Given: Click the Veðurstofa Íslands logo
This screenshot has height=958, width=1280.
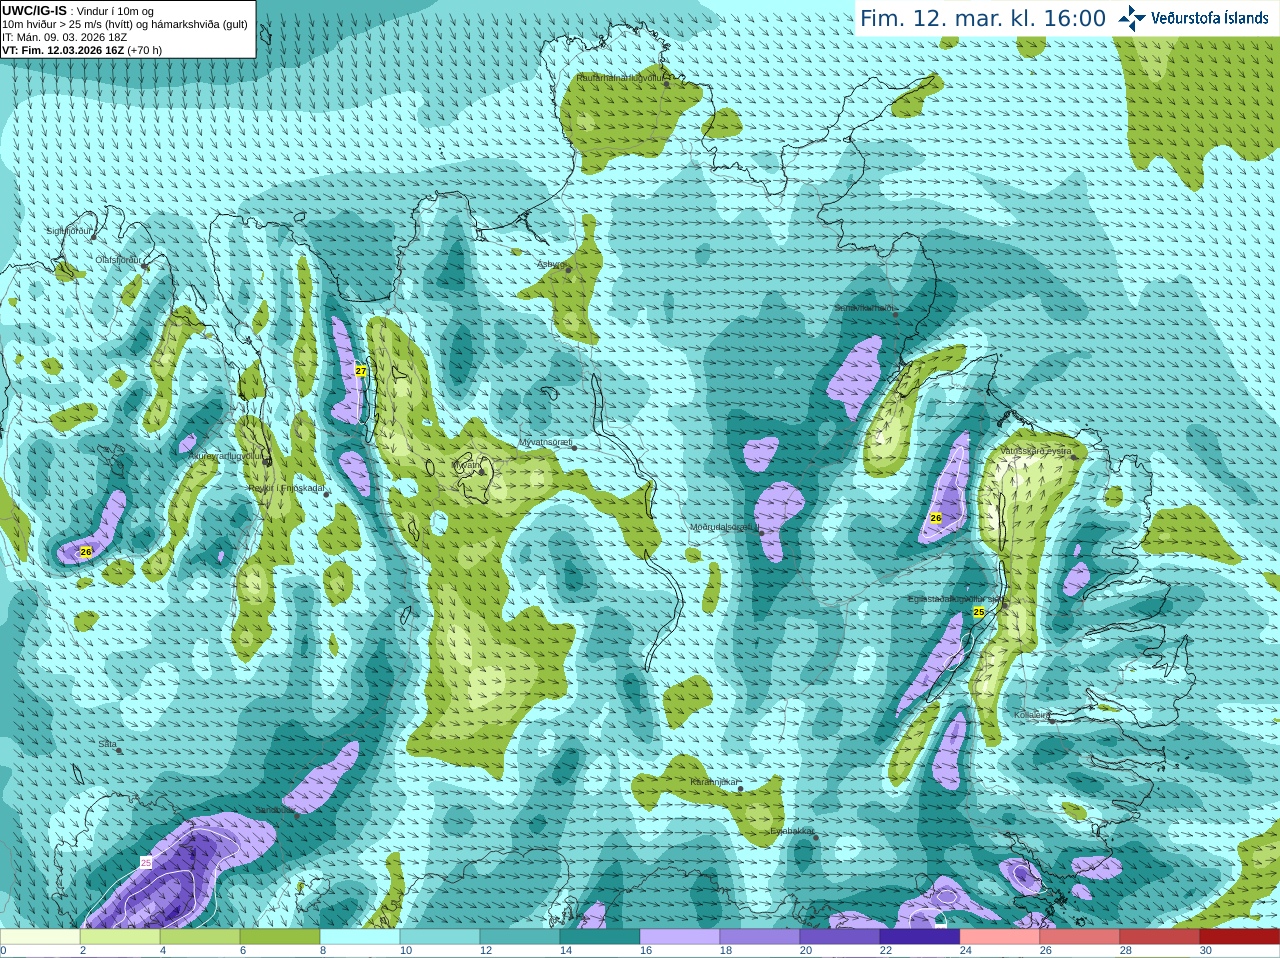Looking at the screenshot, I should click(x=1194, y=18).
